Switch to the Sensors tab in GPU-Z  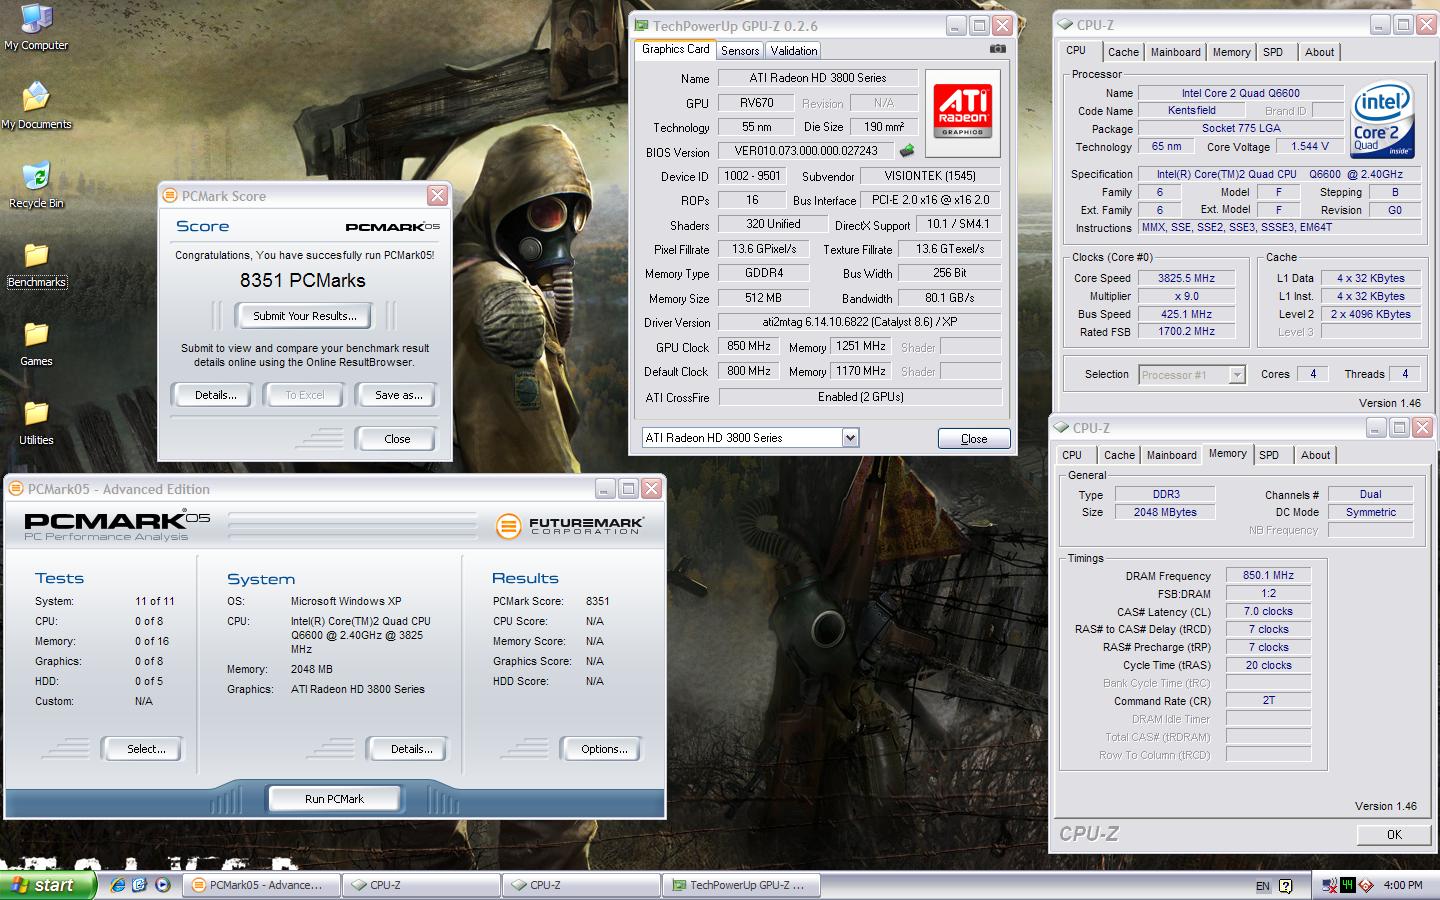tap(740, 50)
